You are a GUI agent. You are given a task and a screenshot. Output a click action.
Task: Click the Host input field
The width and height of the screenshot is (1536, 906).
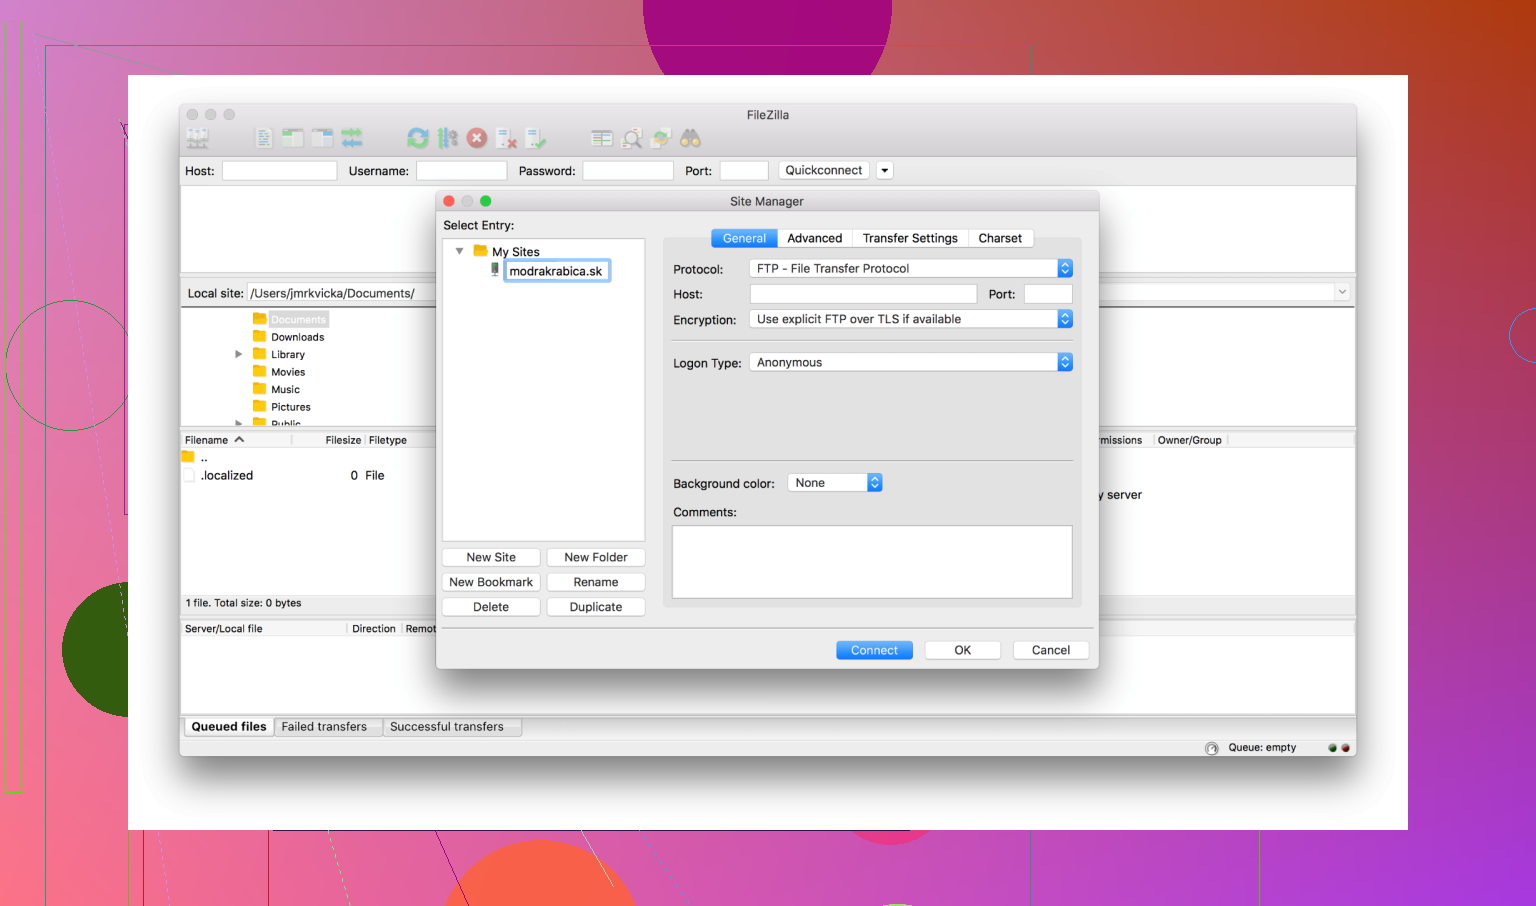click(x=862, y=293)
